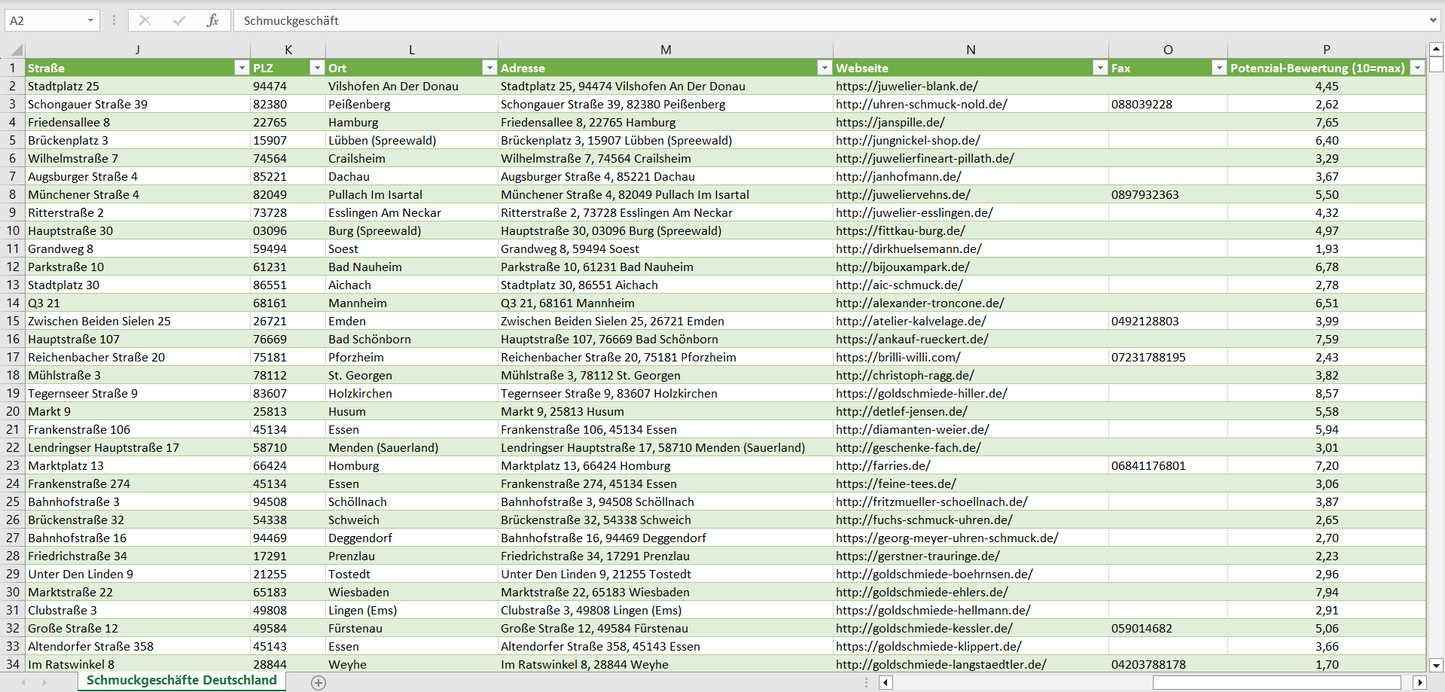Click the Insert Function fx icon
The image size is (1445, 692).
click(212, 20)
